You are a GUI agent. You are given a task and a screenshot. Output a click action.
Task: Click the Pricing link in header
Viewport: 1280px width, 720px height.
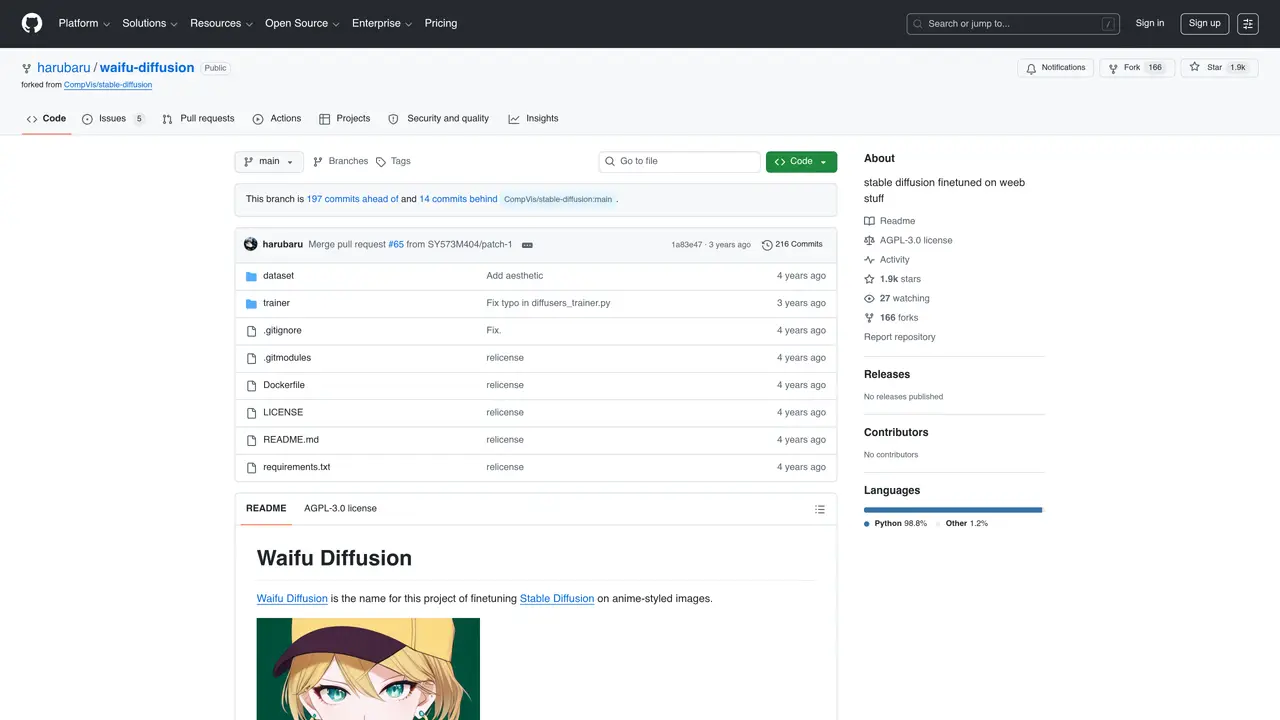tap(441, 23)
